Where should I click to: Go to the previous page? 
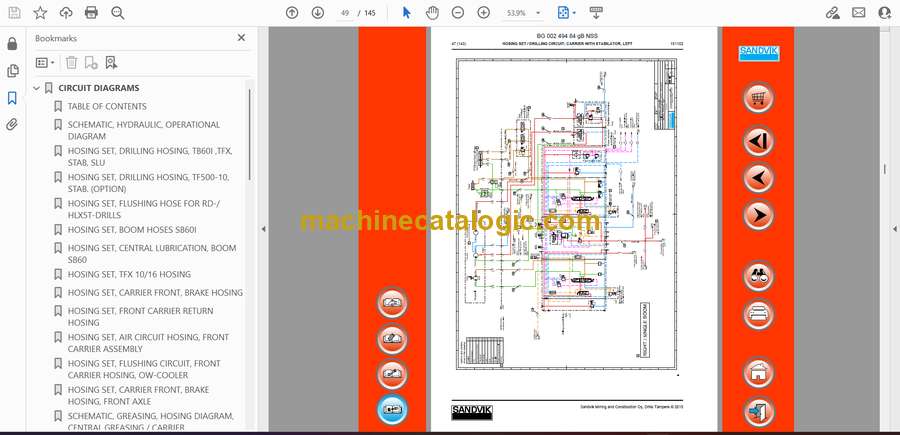pos(292,13)
